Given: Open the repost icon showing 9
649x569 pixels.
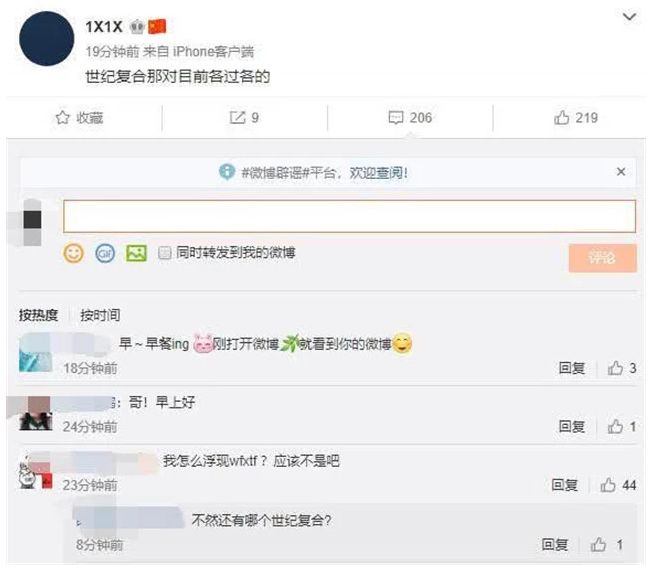Looking at the screenshot, I should 244,118.
